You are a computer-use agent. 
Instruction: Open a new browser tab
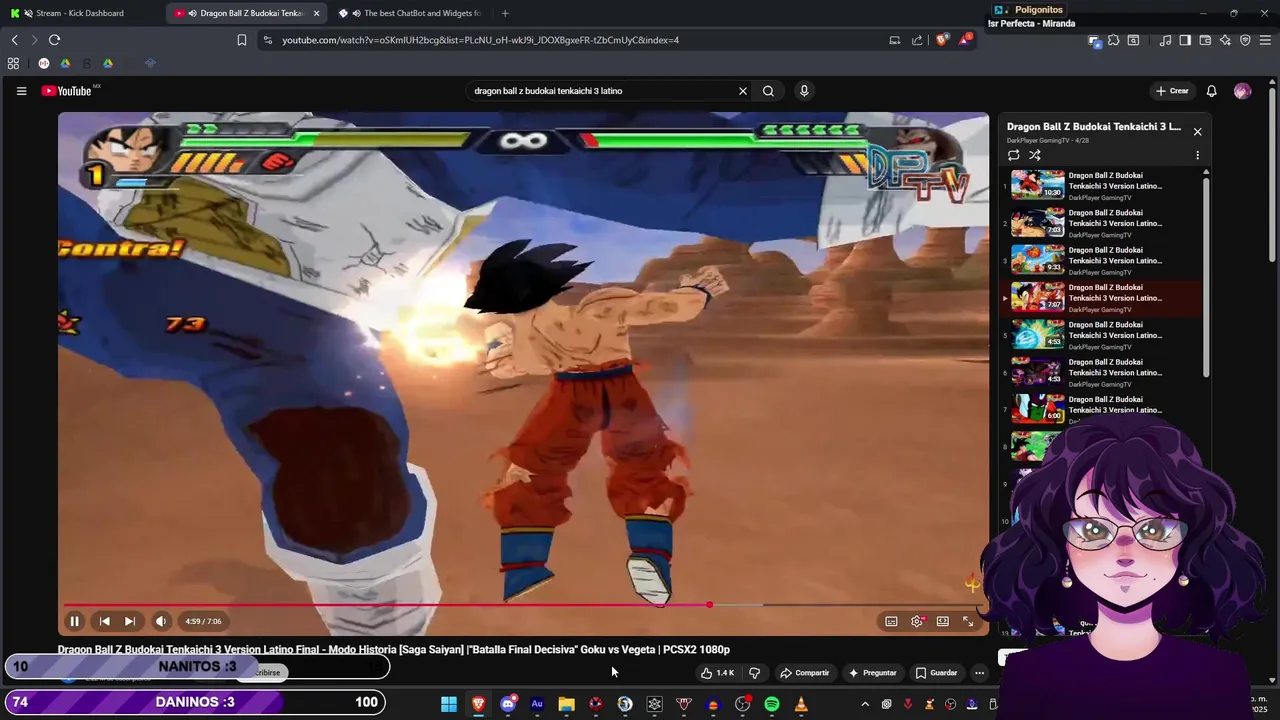pyautogui.click(x=505, y=13)
